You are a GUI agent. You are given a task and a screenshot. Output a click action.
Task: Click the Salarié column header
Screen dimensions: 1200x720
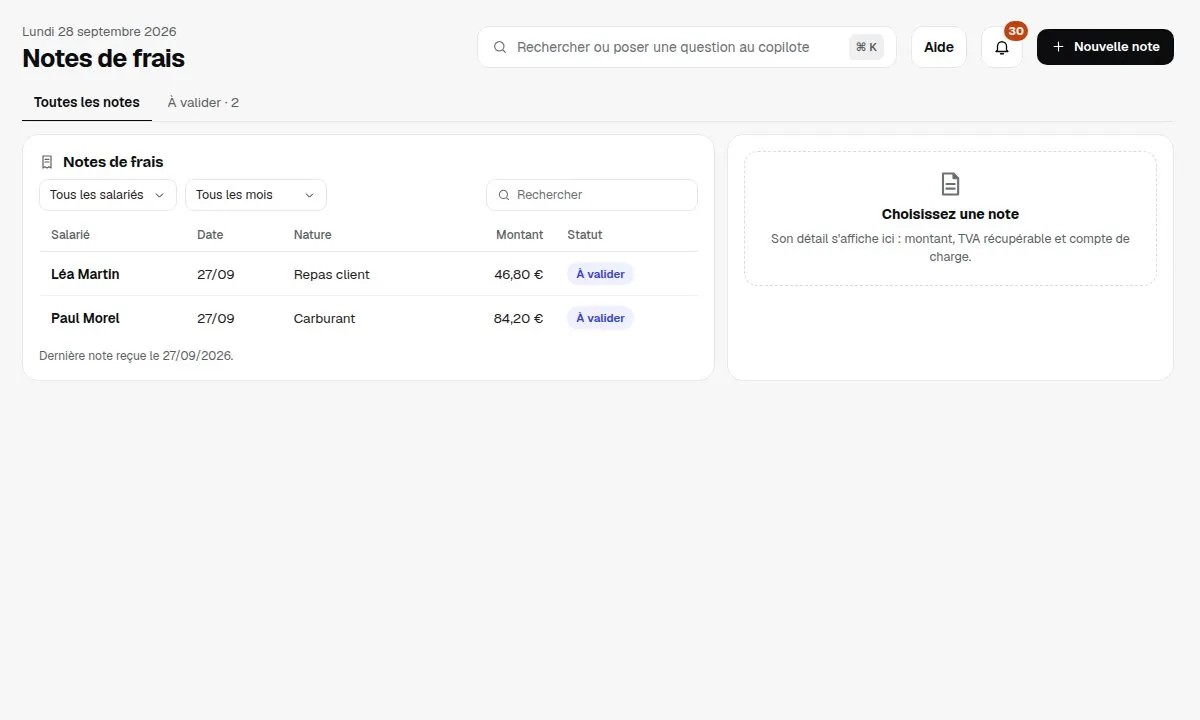(71, 235)
